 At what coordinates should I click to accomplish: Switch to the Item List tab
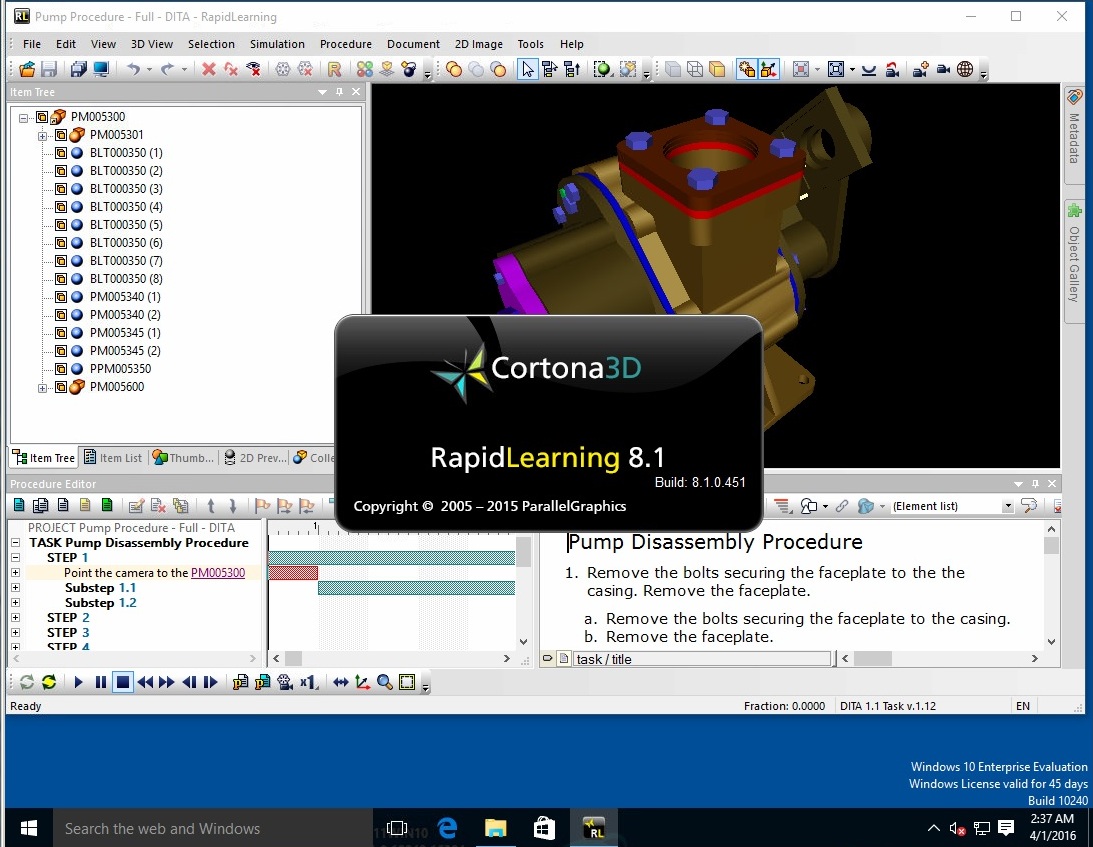point(113,457)
